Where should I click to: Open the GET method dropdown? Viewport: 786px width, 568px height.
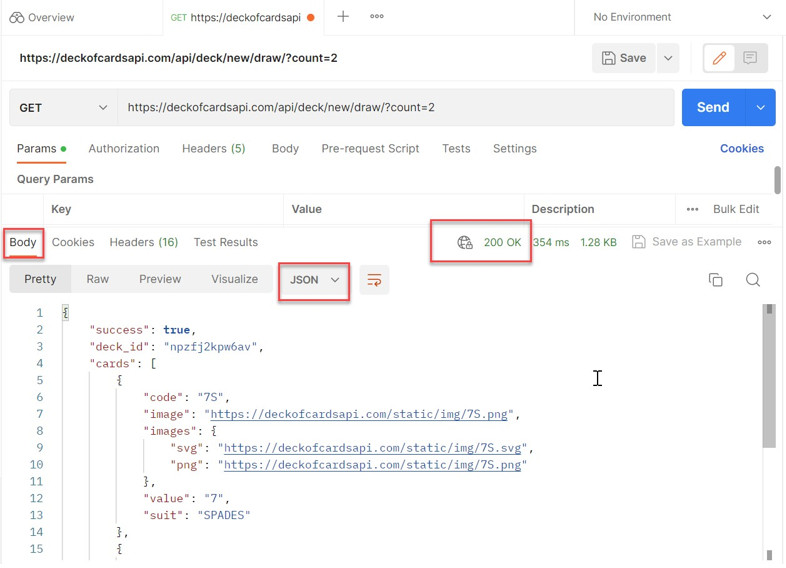tap(63, 108)
